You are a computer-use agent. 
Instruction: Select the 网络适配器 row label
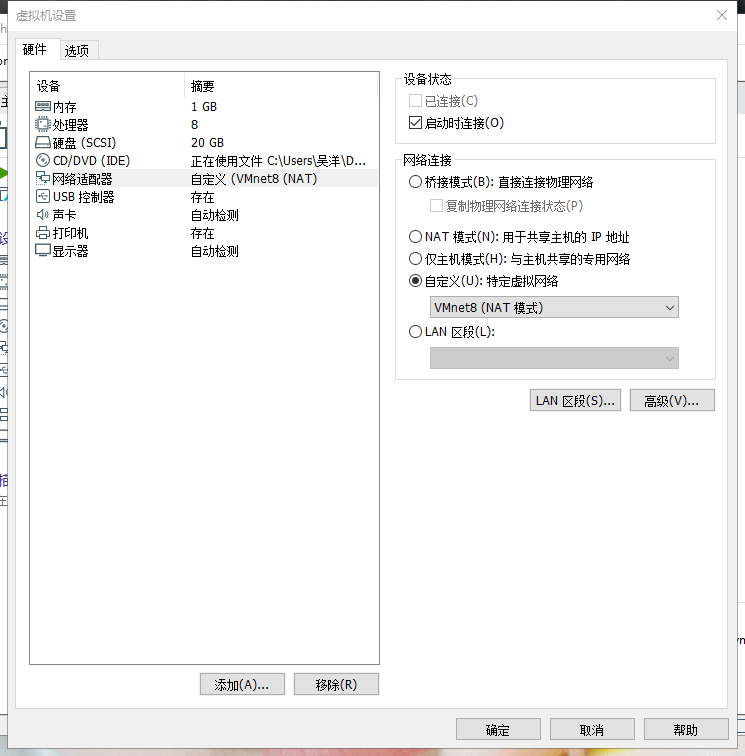pyautogui.click(x=82, y=179)
